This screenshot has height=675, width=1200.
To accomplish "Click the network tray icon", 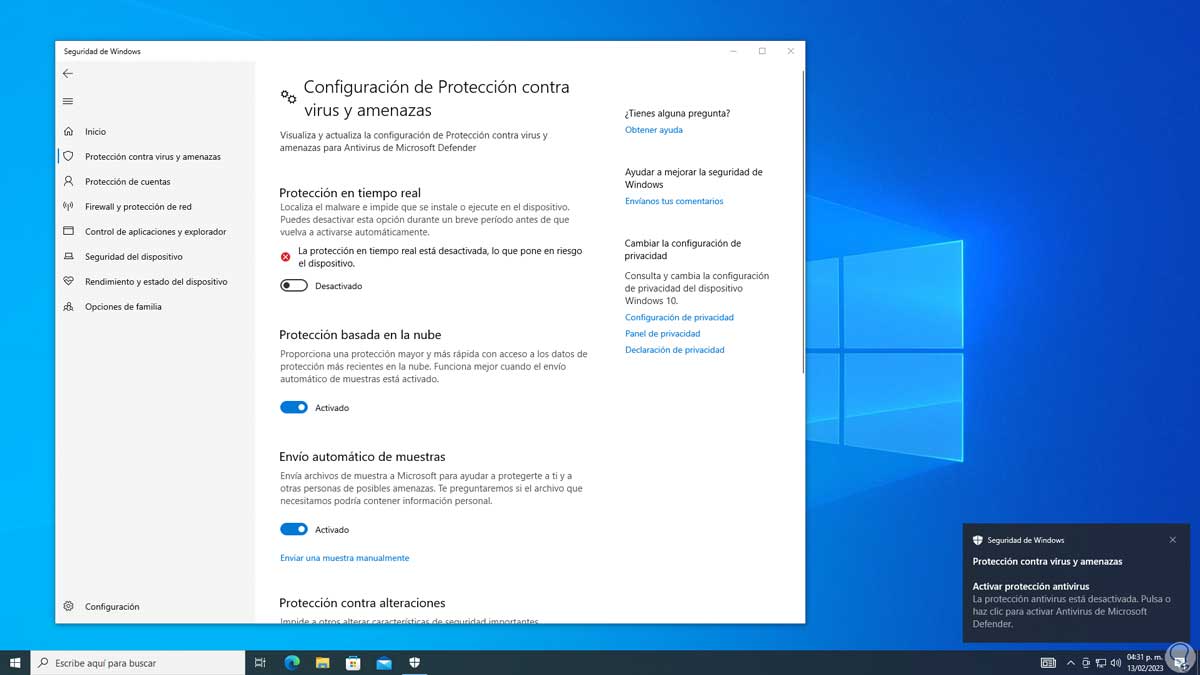I will click(1101, 662).
